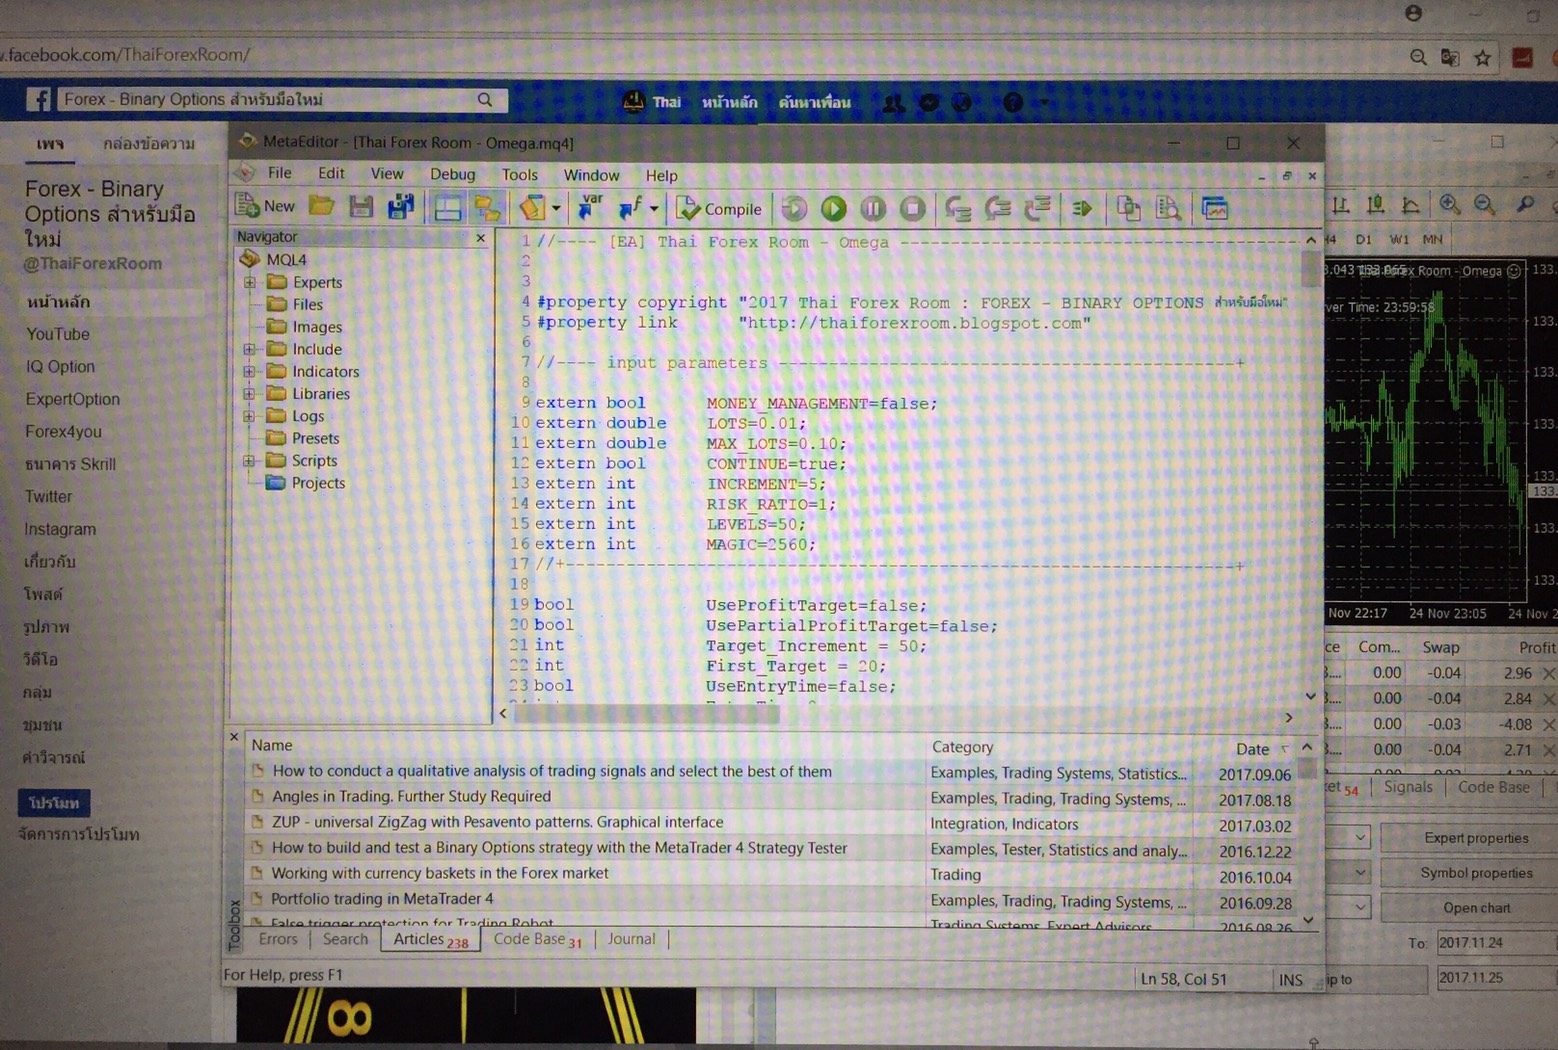Image resolution: width=1558 pixels, height=1050 pixels.
Task: Bookmark the page with the star icon
Action: tap(1482, 58)
